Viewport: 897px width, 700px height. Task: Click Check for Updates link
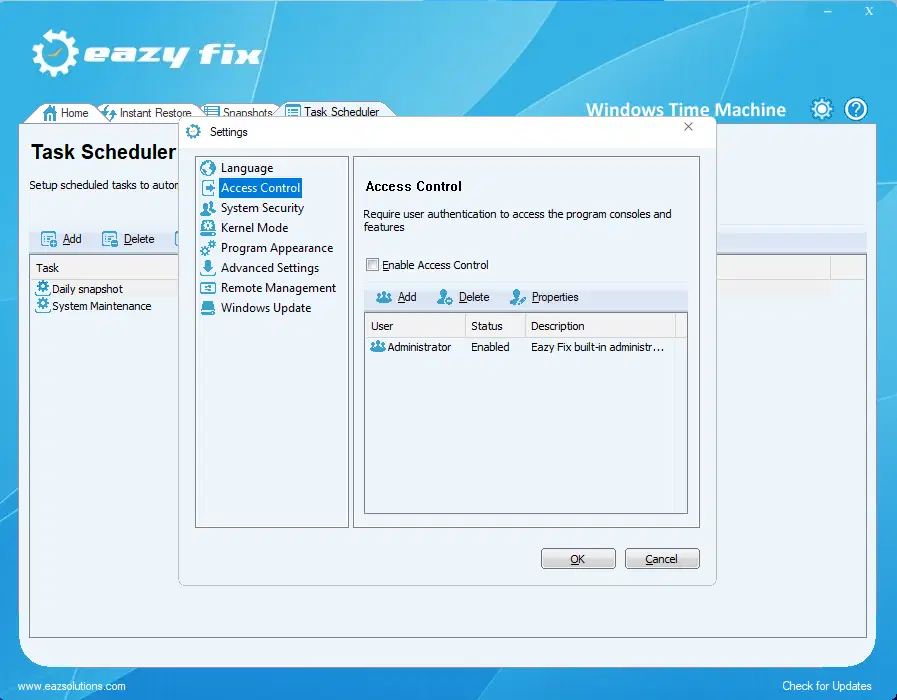[827, 686]
